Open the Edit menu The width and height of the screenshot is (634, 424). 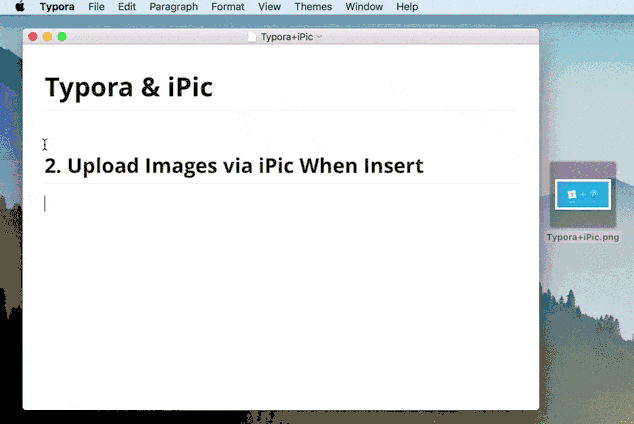pyautogui.click(x=127, y=7)
